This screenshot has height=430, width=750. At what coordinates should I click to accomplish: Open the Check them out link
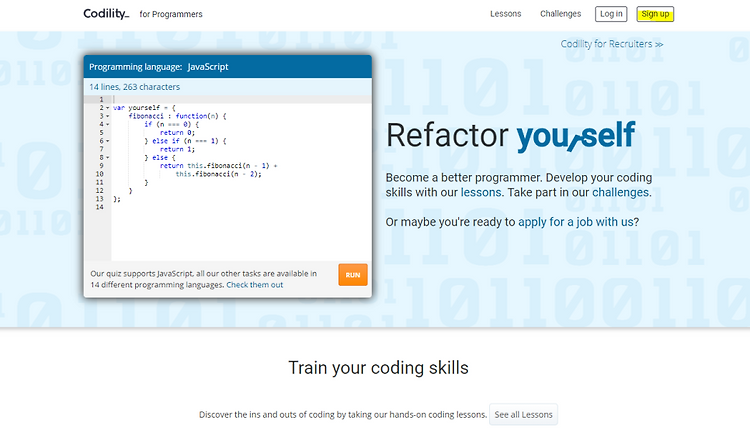click(254, 285)
